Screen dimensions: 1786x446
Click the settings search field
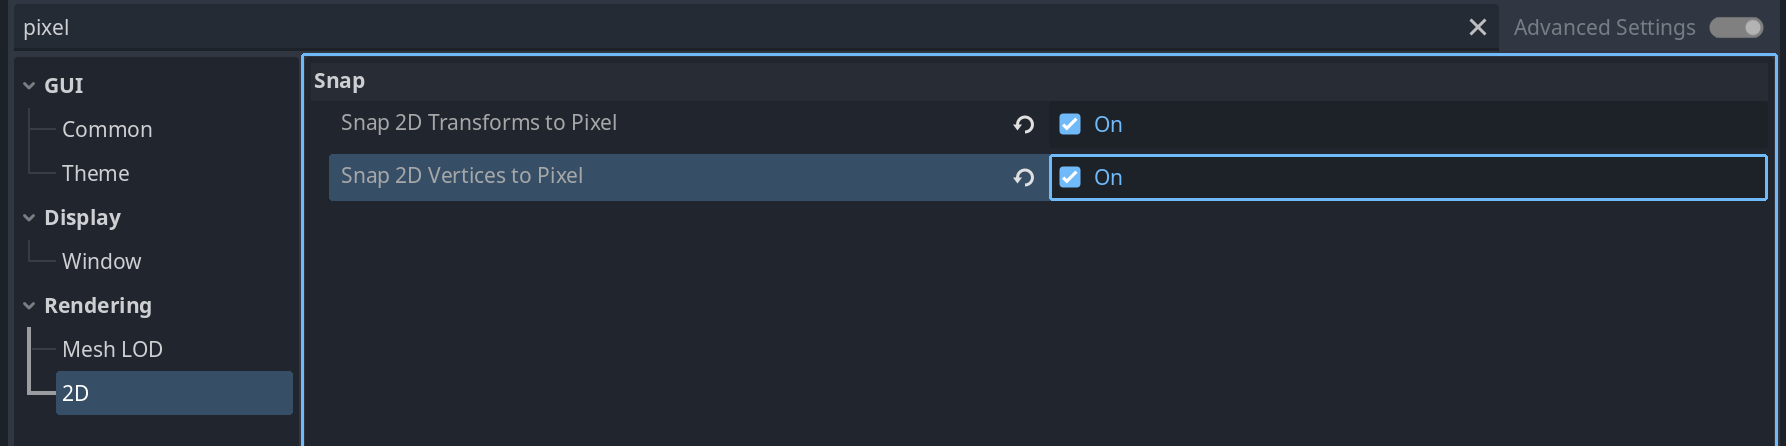(x=700, y=28)
